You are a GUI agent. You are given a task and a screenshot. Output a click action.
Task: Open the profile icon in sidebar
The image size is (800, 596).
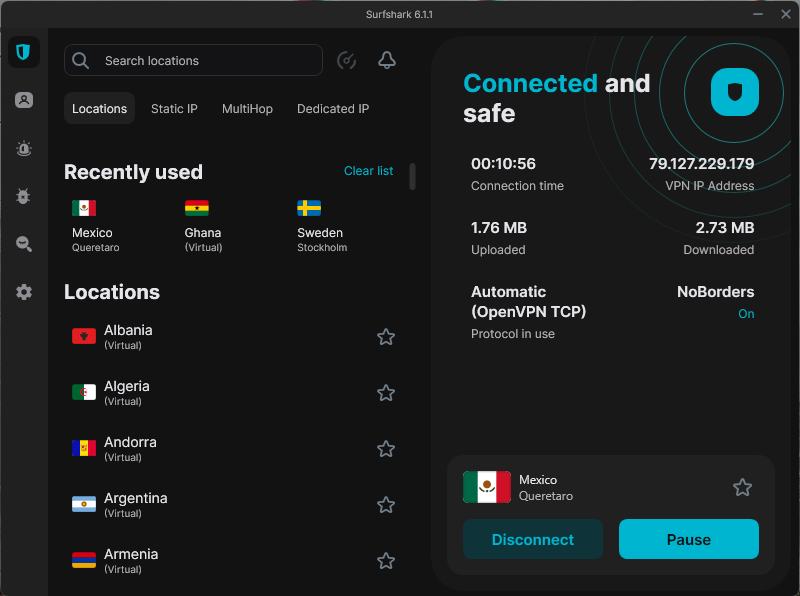point(23,100)
